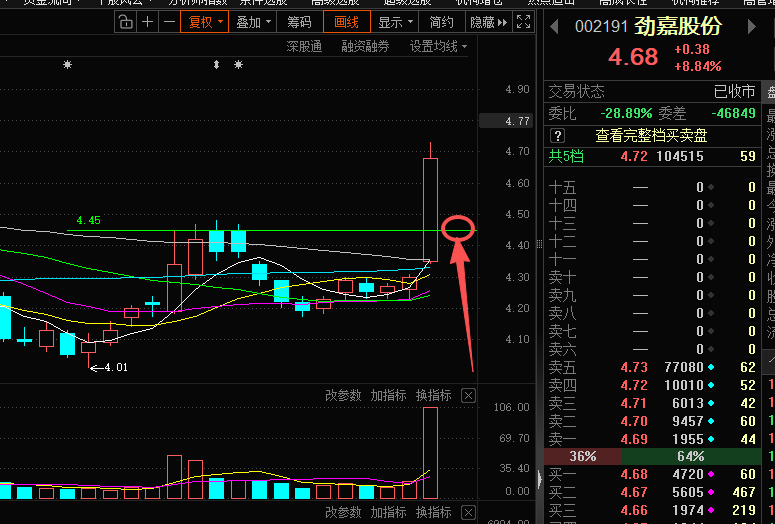
Task: Click the 委比 -28.89% value
Action: tap(626, 113)
